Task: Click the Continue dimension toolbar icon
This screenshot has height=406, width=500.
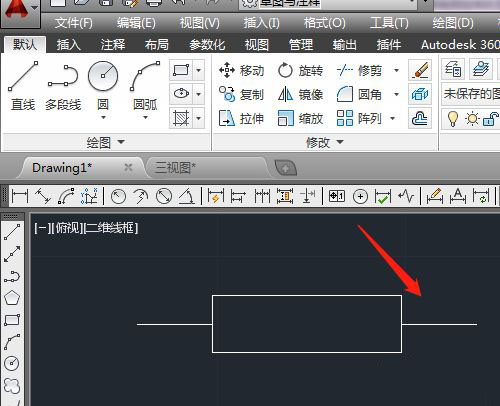Action: click(x=262, y=196)
